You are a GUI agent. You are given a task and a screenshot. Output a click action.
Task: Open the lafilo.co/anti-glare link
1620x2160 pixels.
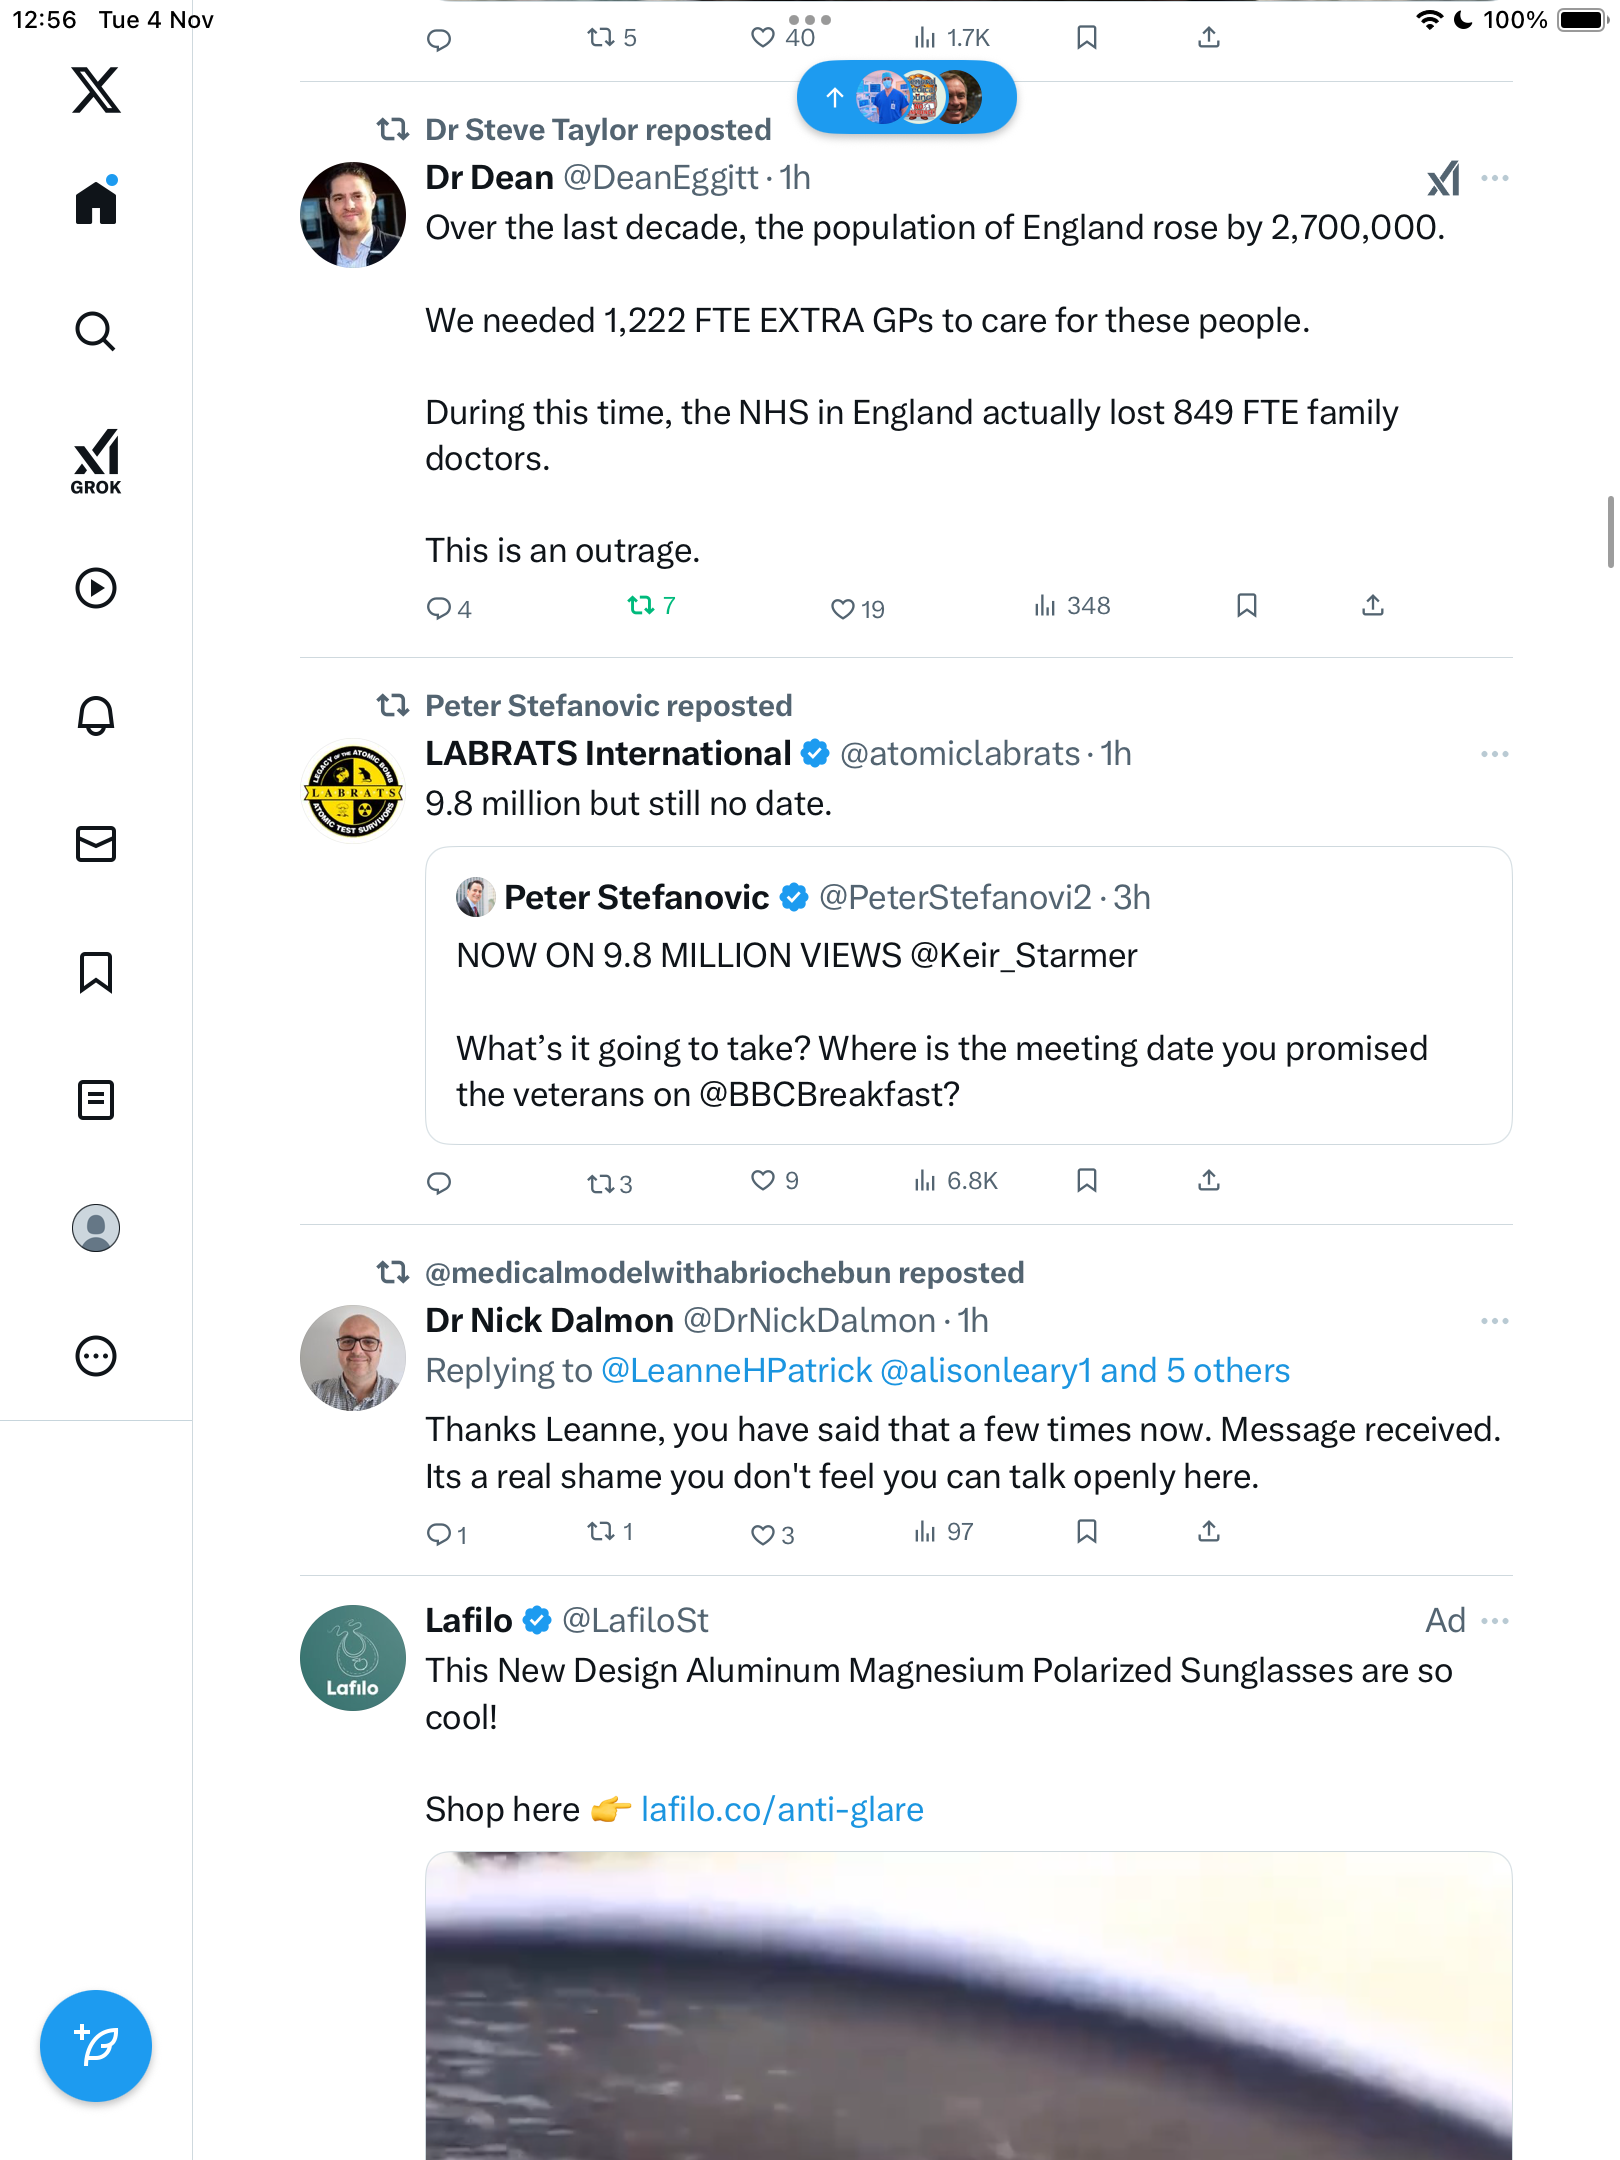click(782, 1810)
